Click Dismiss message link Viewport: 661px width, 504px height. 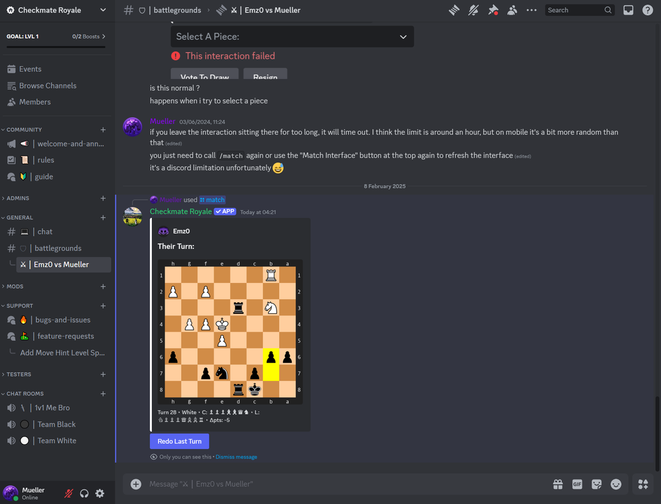coord(236,457)
